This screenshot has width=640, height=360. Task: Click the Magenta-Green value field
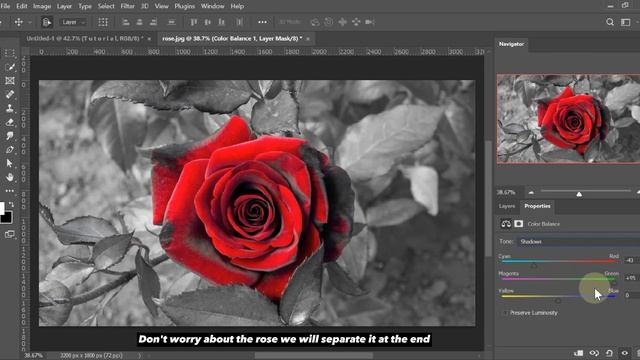tap(631, 278)
